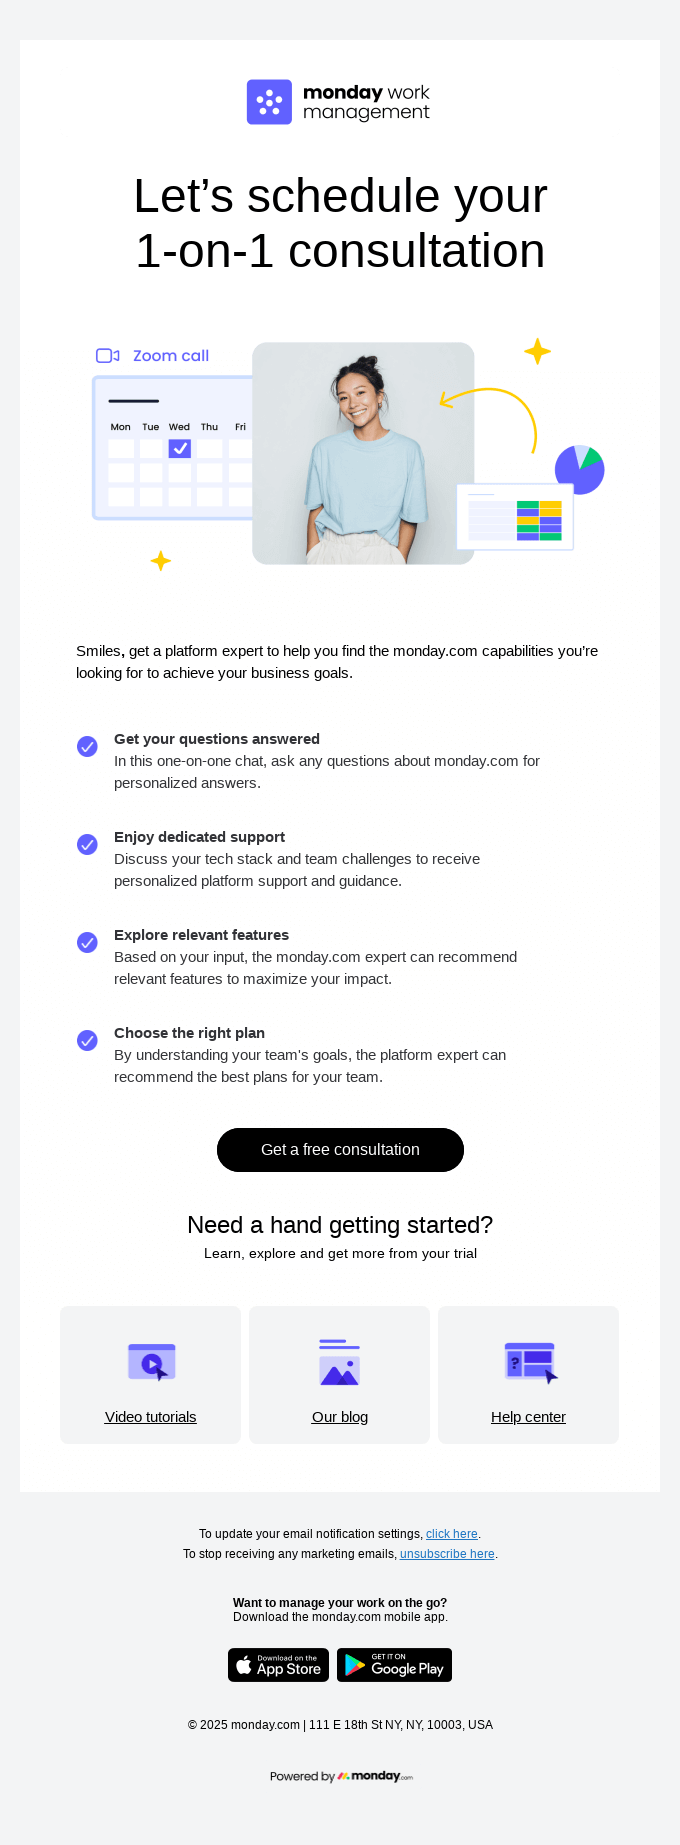Open the unsubscribe here link
The image size is (680, 1845).
click(447, 1553)
